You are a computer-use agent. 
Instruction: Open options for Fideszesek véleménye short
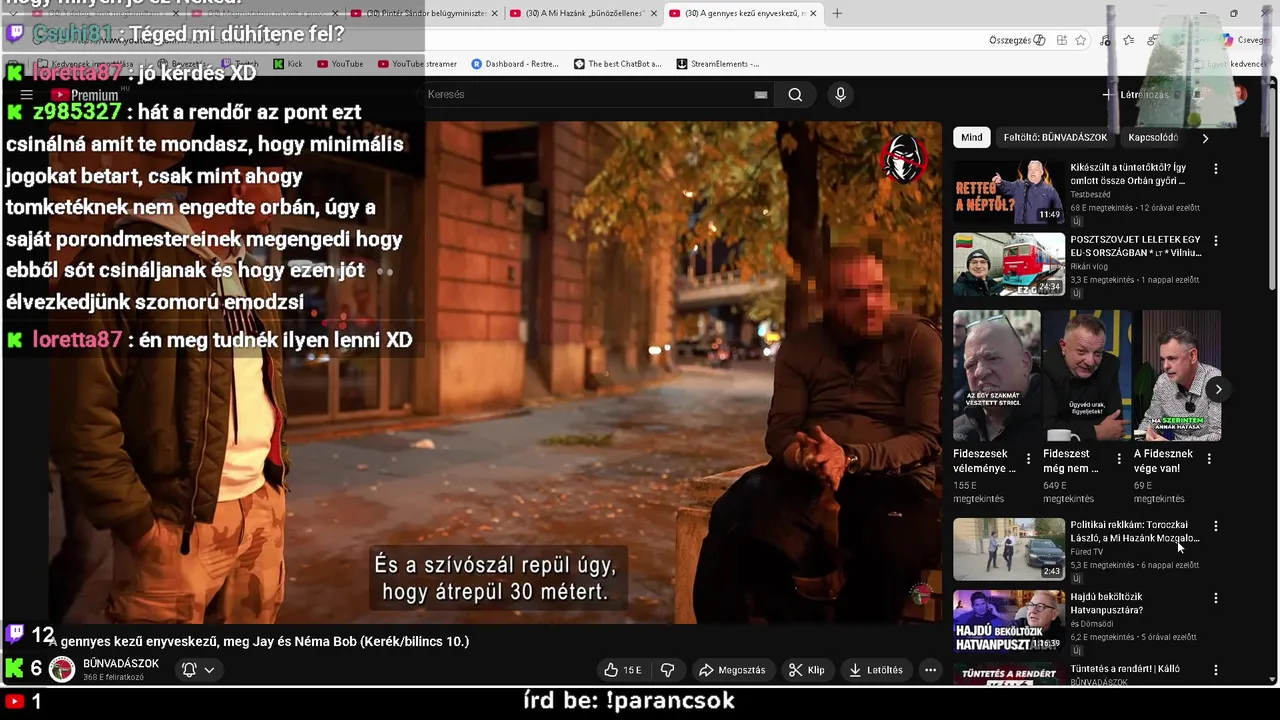[1028, 459]
